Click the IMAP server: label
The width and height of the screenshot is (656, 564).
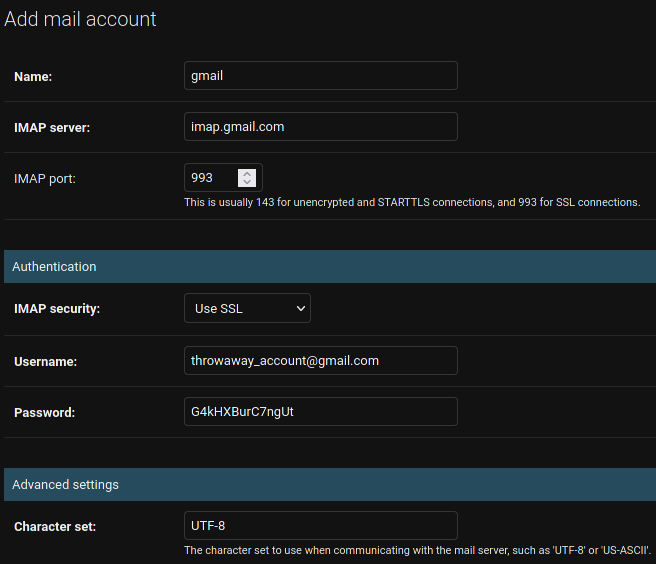[x=52, y=128]
